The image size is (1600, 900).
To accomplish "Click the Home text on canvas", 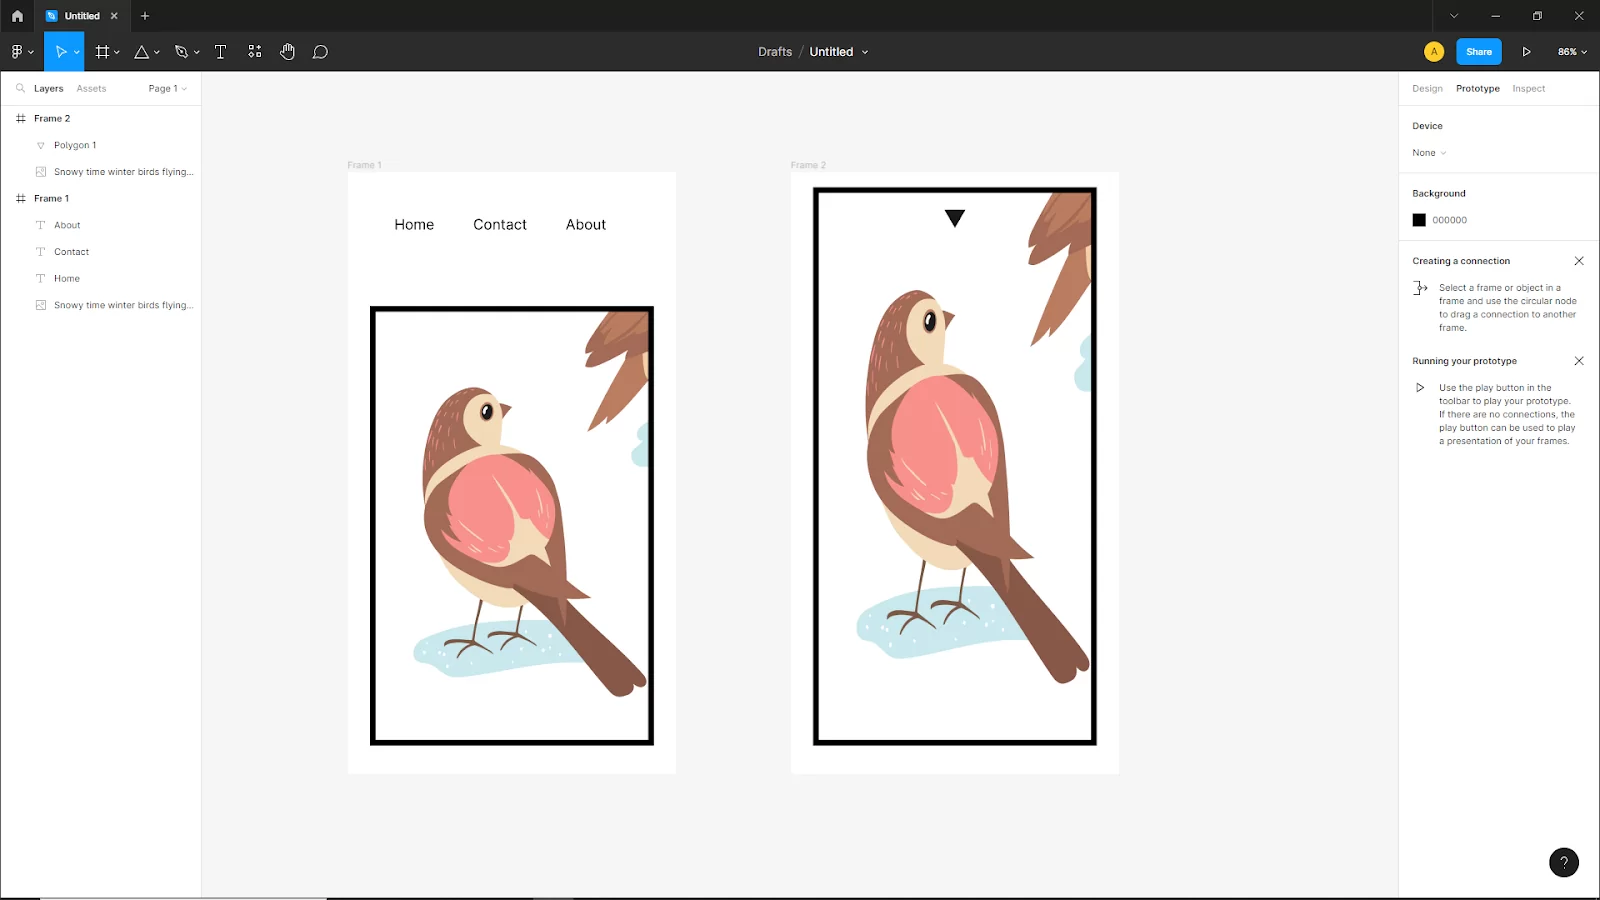I will (414, 225).
